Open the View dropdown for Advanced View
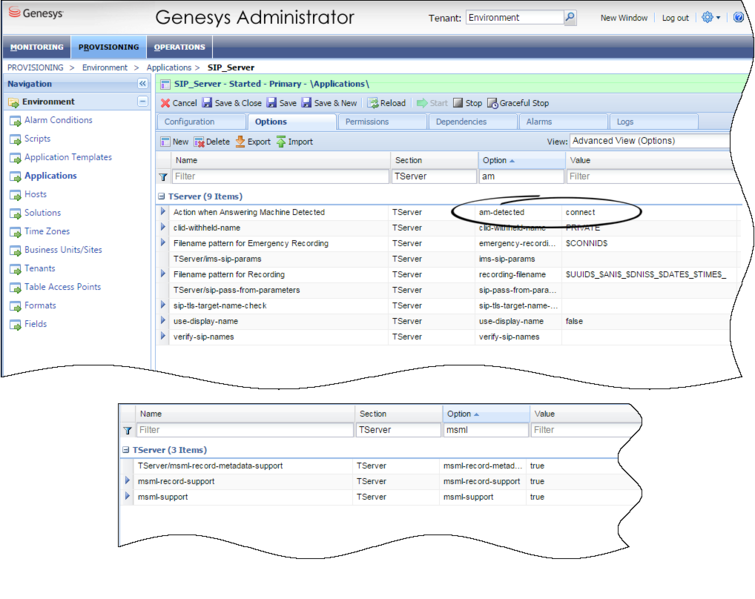Screen dimensions: 755x599 click(x=650, y=141)
